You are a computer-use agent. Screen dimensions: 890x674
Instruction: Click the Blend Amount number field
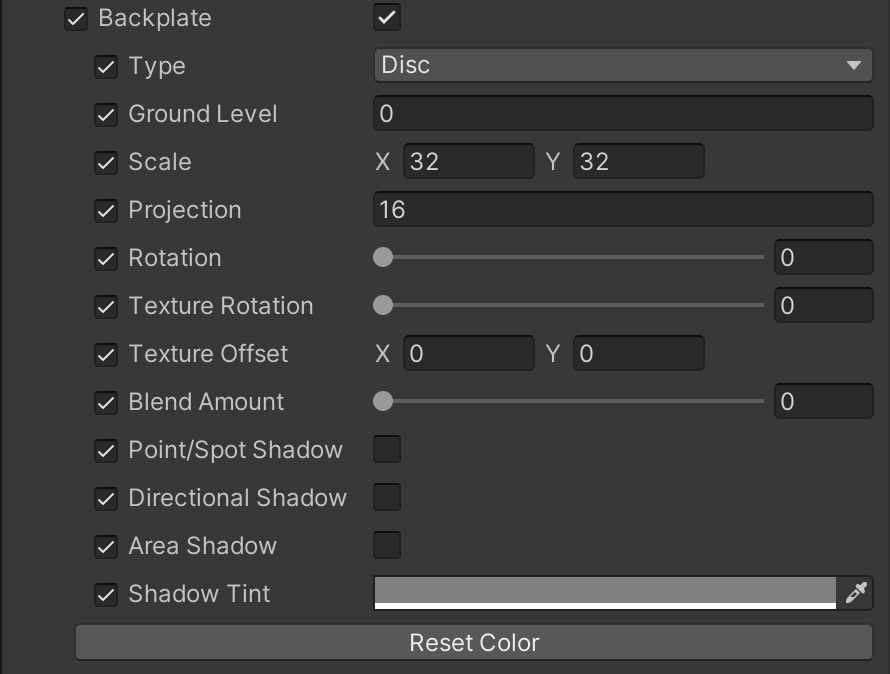(823, 402)
